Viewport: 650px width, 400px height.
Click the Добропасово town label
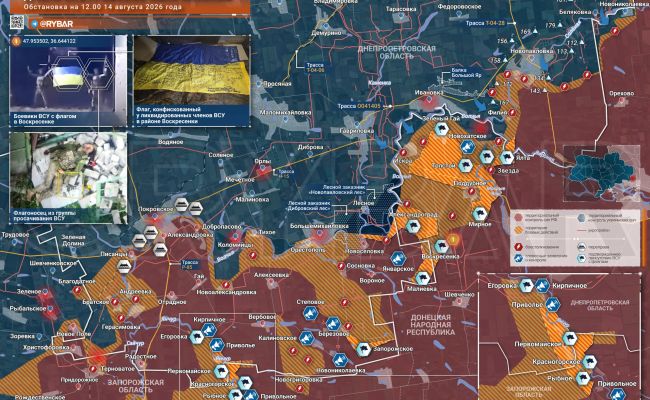pyautogui.click(x=221, y=227)
